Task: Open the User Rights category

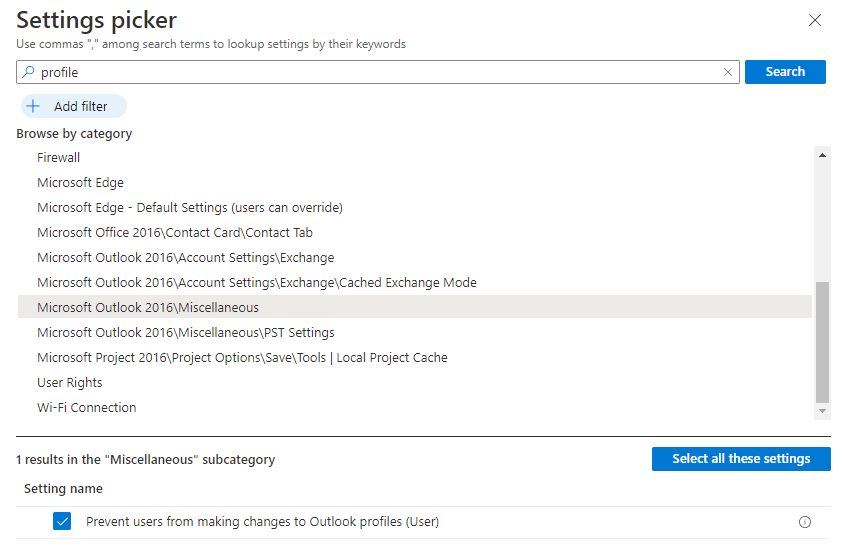Action: [x=70, y=382]
